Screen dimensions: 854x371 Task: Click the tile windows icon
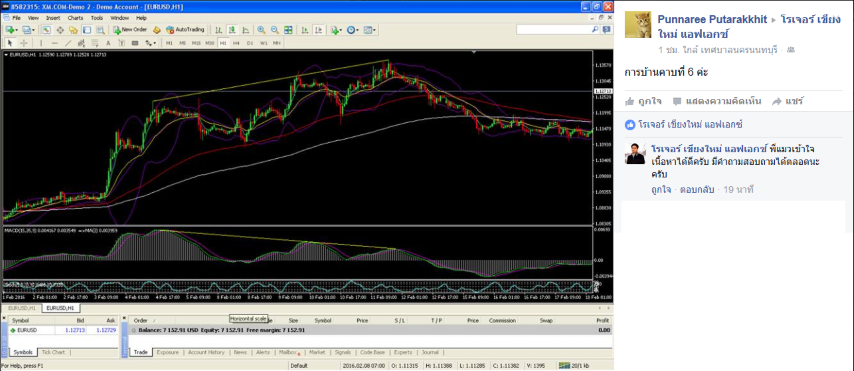tap(289, 29)
